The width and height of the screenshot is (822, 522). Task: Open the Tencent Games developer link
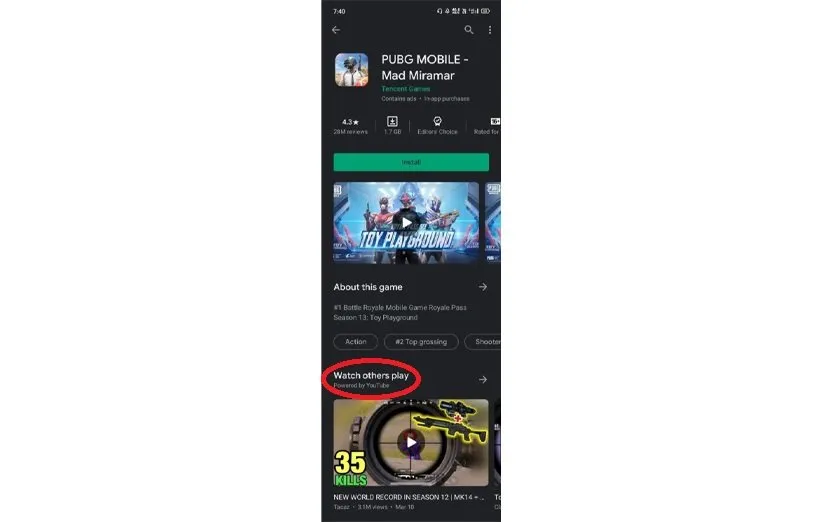(406, 89)
